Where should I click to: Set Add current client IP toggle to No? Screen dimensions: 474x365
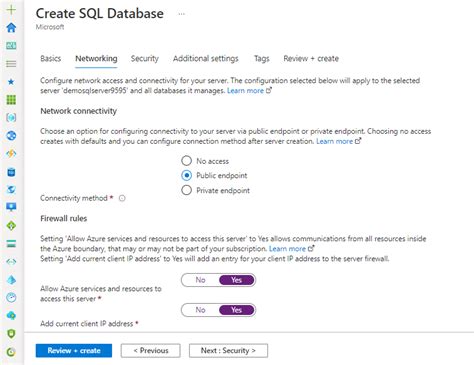pyautogui.click(x=200, y=310)
